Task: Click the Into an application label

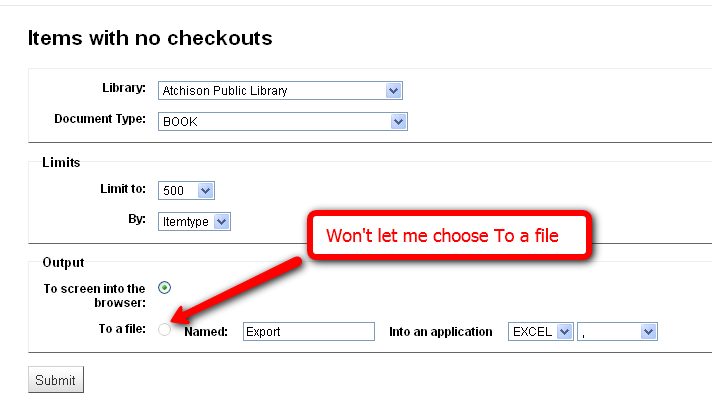Action: (x=441, y=331)
